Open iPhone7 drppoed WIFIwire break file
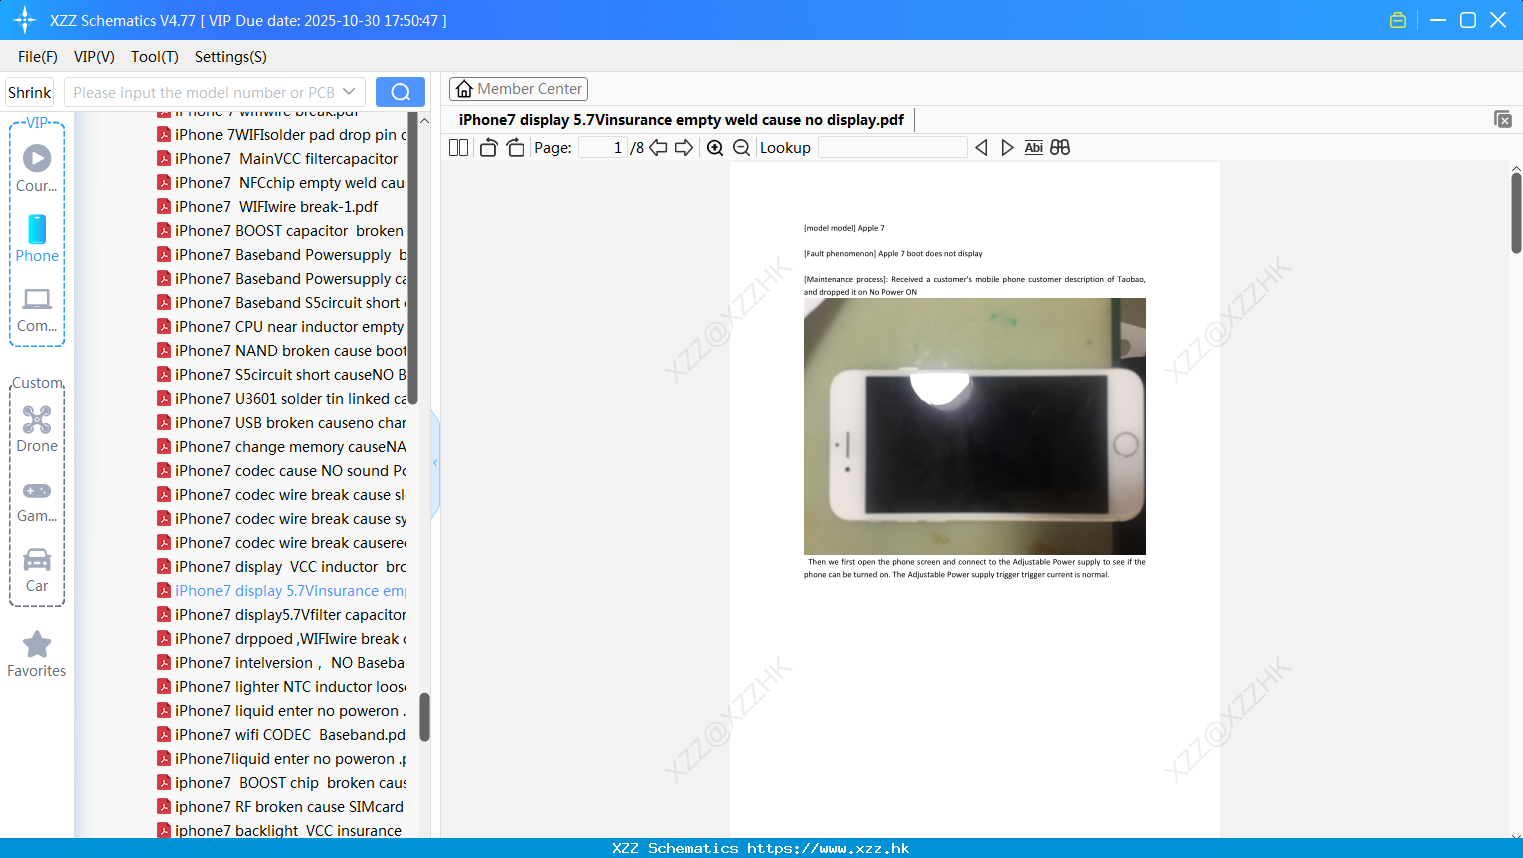 pos(282,639)
